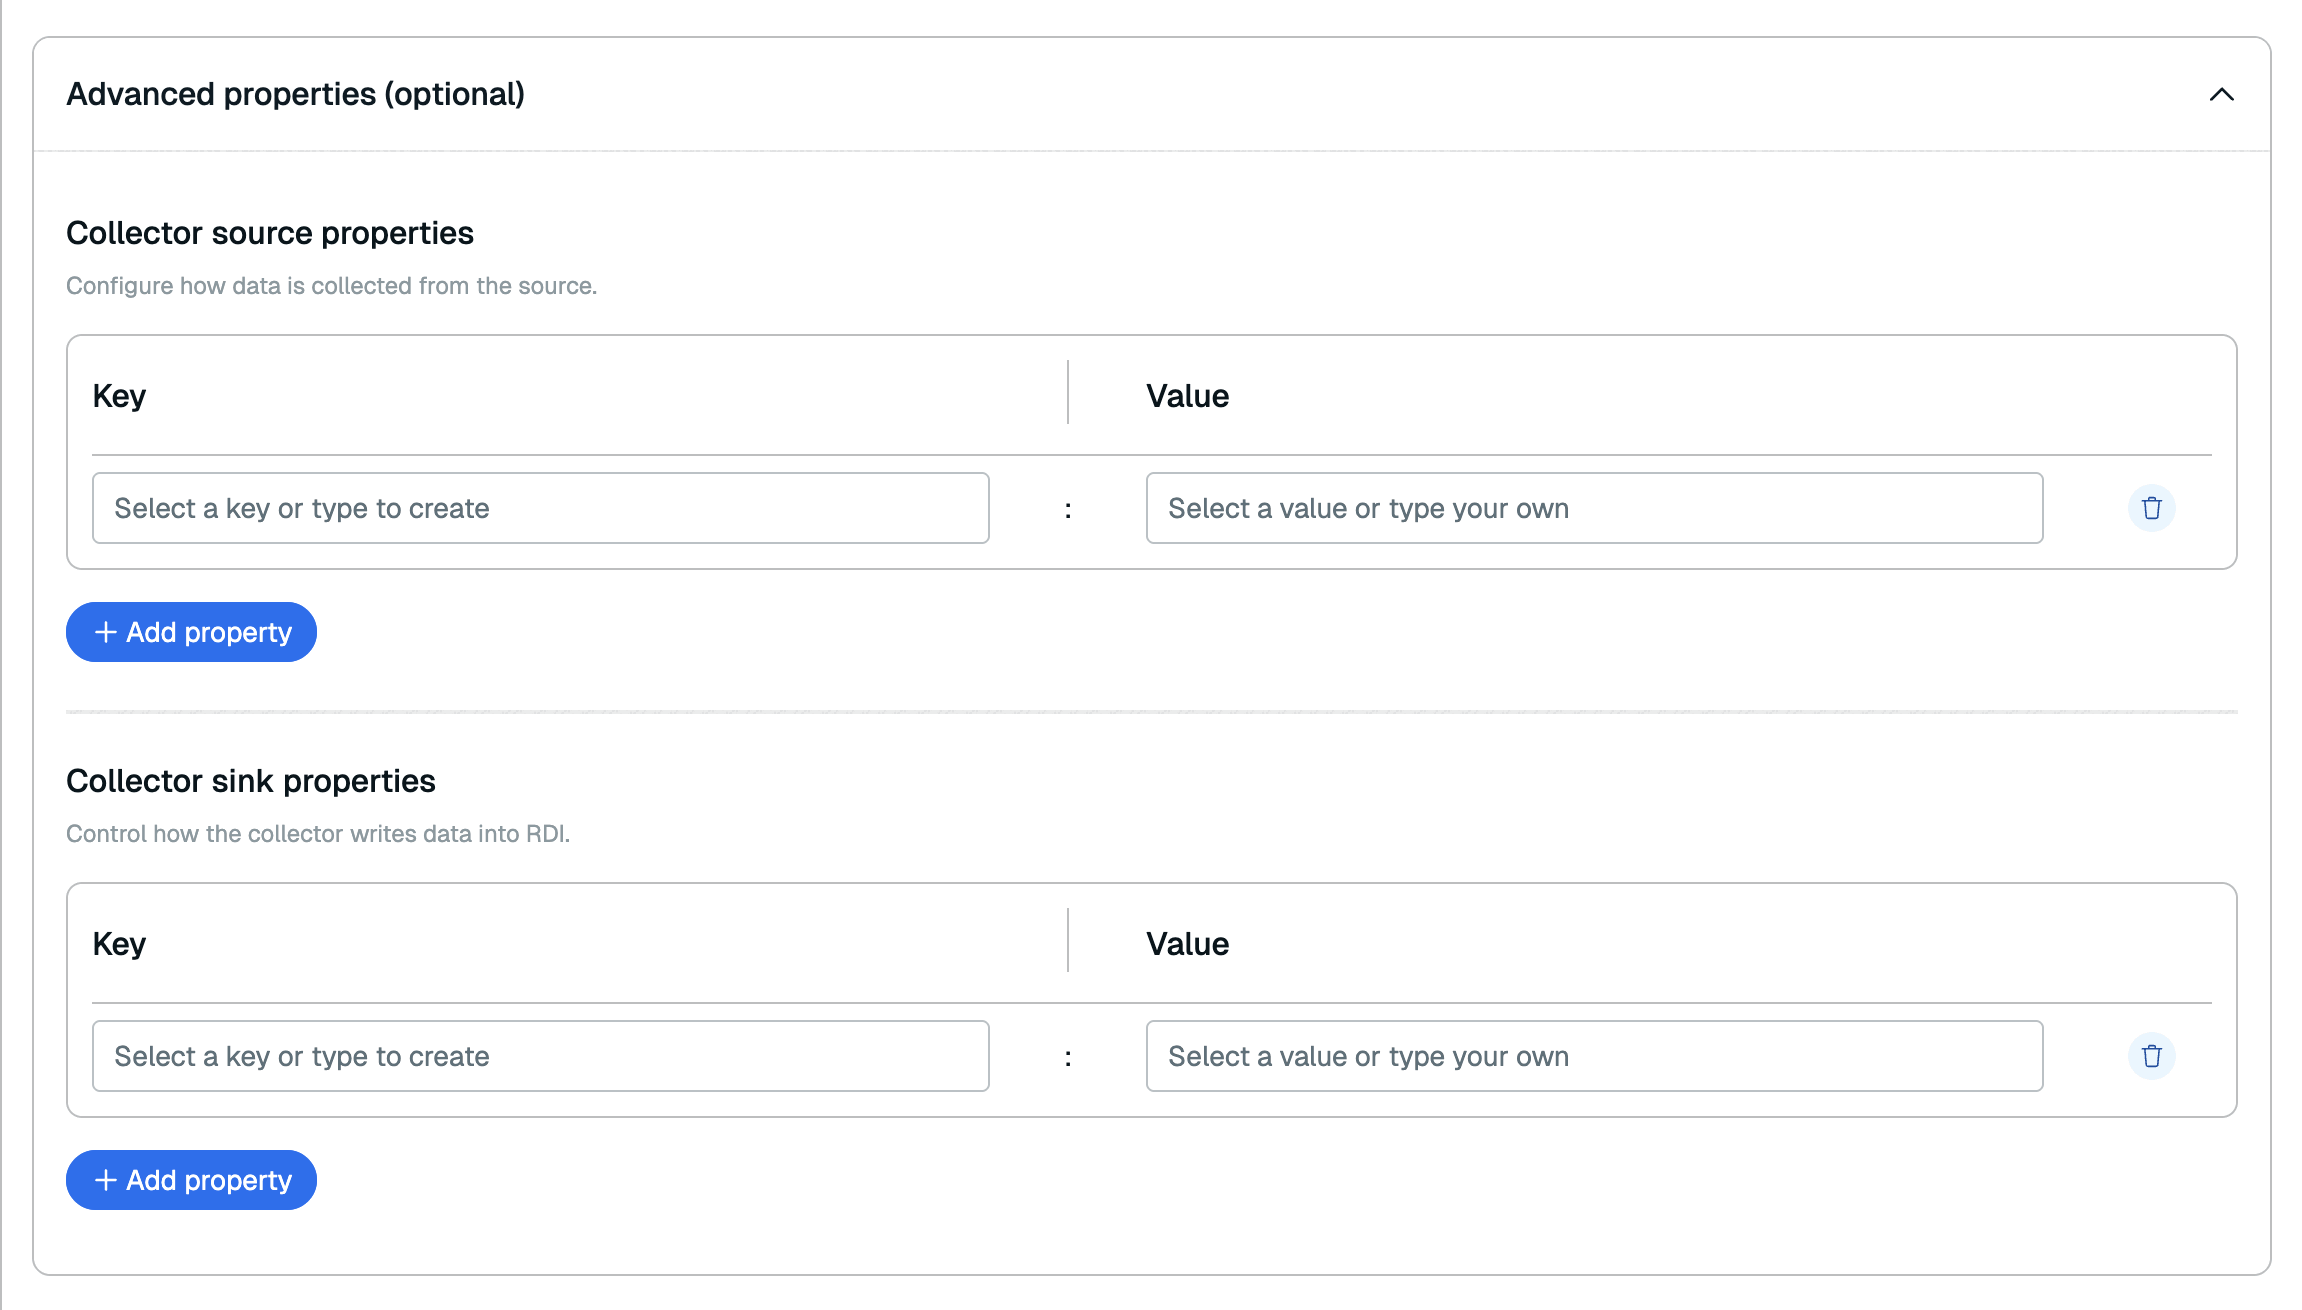Screen dimensions: 2302x1310
Task: Select the Collector sink properties heading
Action: coord(250,781)
